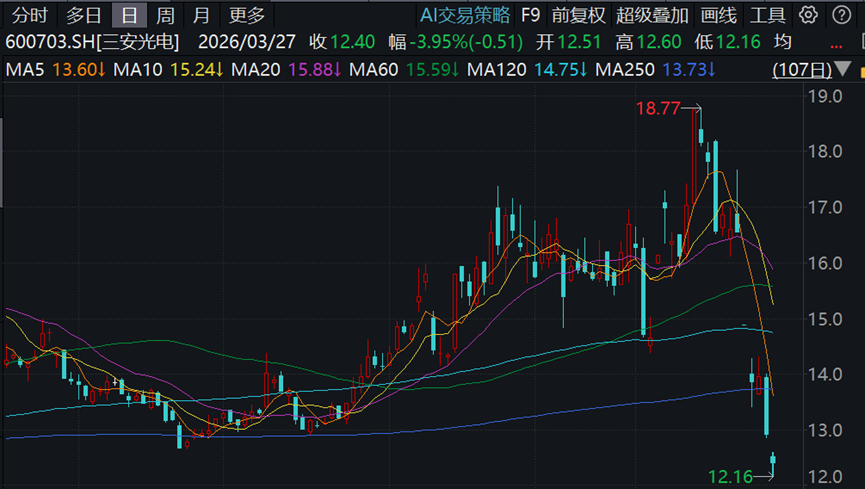Switch to the 多日 multi-day tab
Image resolution: width=865 pixels, height=489 pixels.
(83, 15)
